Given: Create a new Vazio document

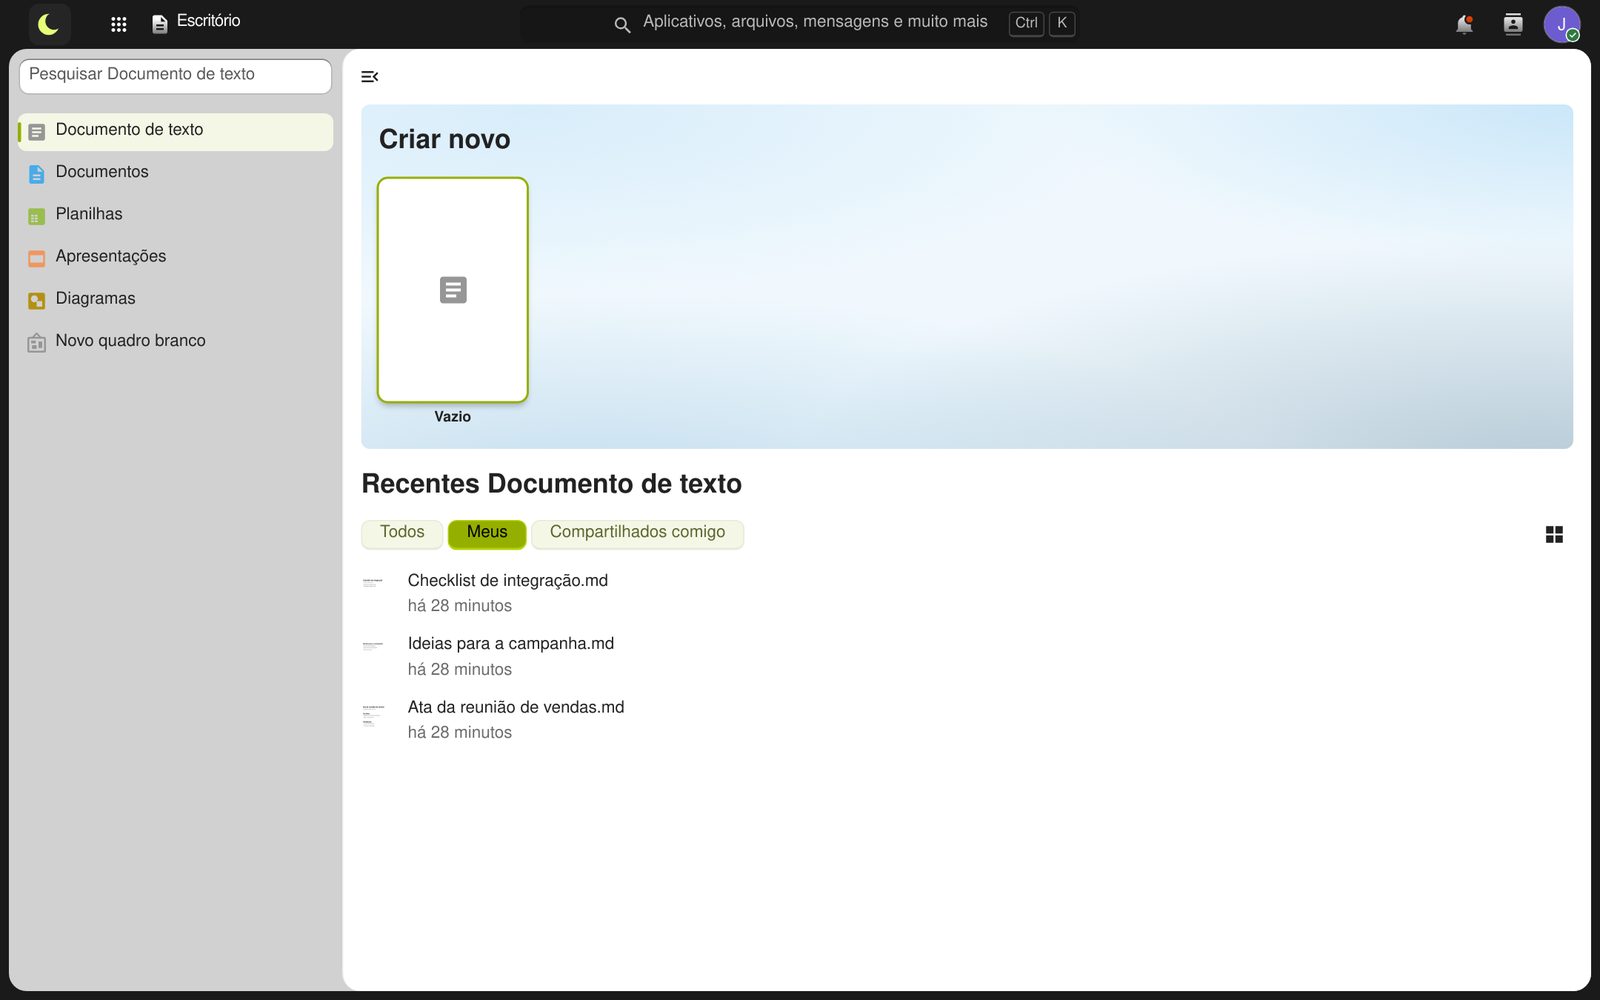Looking at the screenshot, I should (453, 290).
